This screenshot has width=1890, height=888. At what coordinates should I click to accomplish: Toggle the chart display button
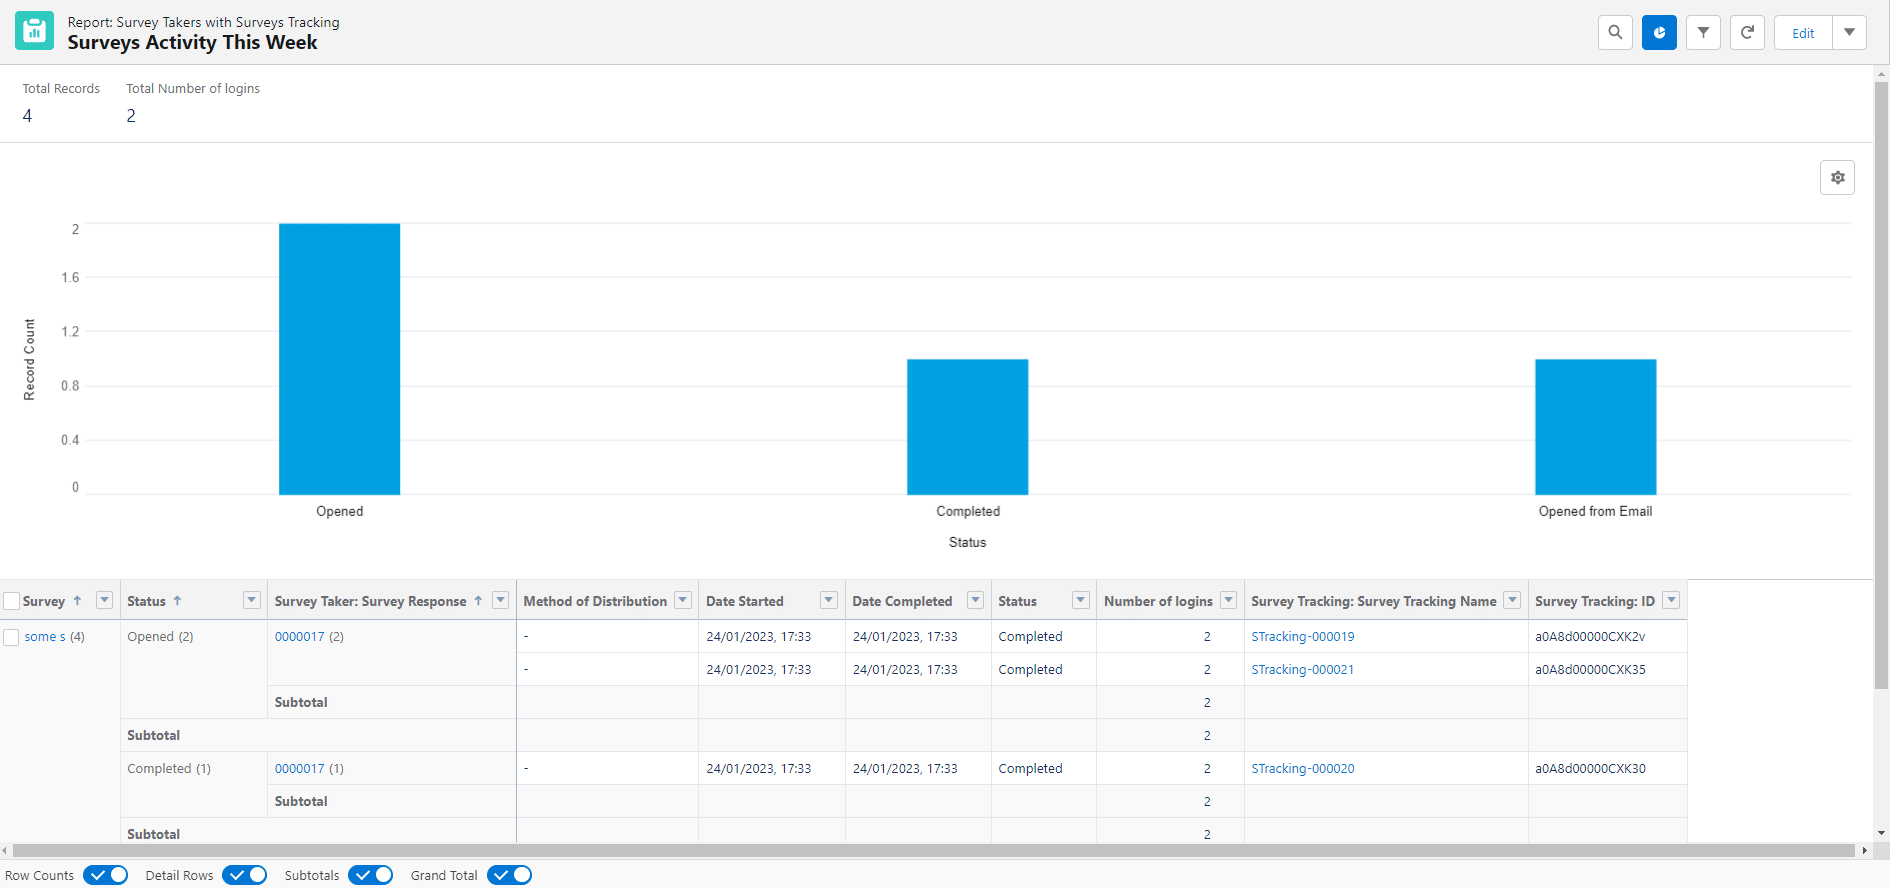(x=1659, y=33)
